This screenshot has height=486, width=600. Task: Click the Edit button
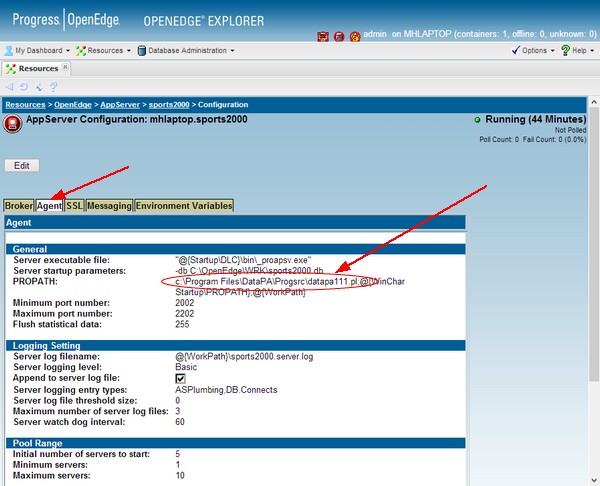click(x=22, y=166)
